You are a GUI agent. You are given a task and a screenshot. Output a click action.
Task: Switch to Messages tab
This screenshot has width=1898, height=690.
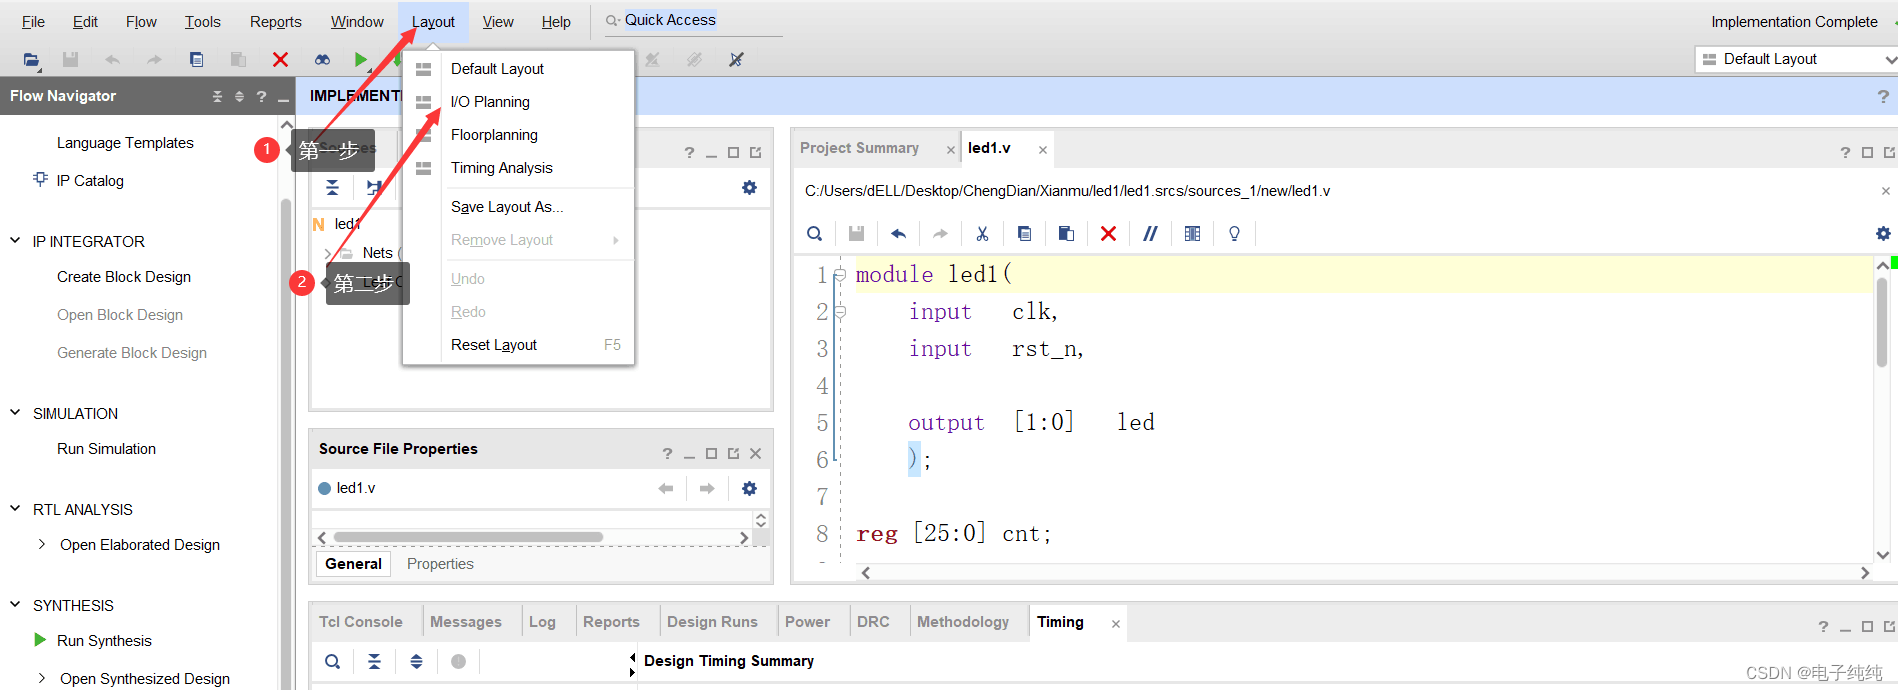pyautogui.click(x=466, y=622)
